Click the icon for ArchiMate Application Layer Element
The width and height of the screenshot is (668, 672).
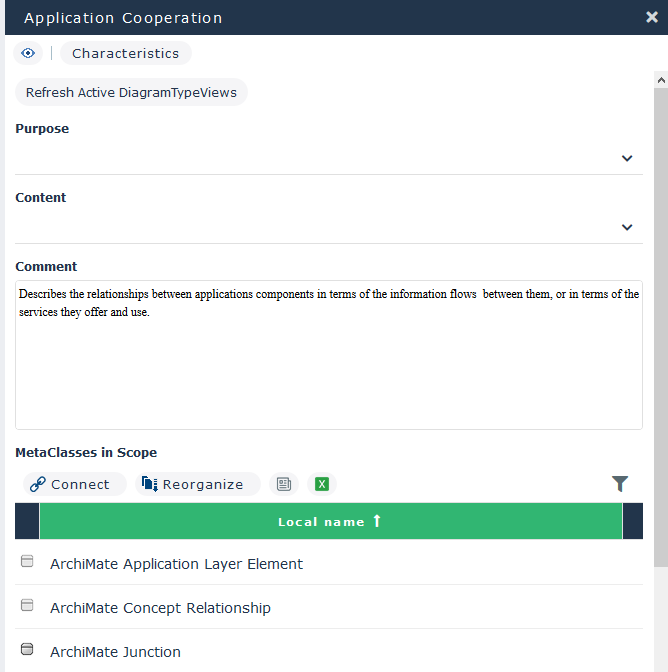click(27, 562)
